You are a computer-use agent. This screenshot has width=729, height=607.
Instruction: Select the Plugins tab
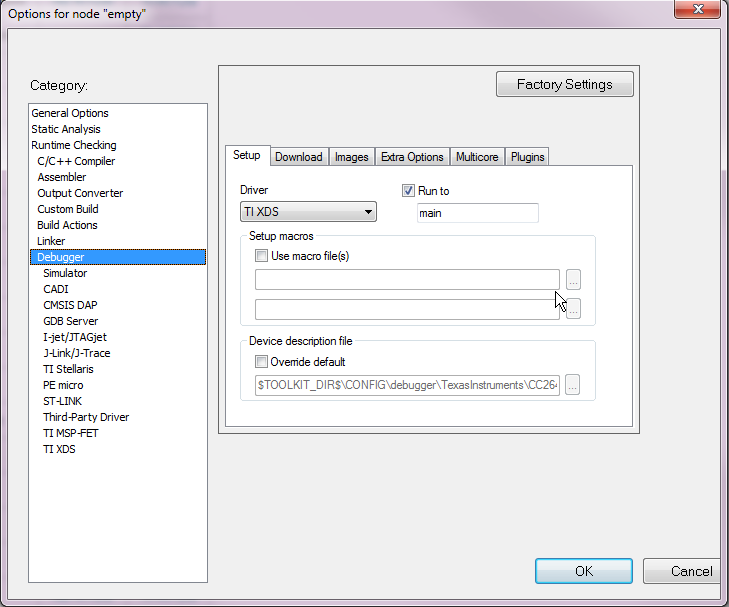pos(527,157)
